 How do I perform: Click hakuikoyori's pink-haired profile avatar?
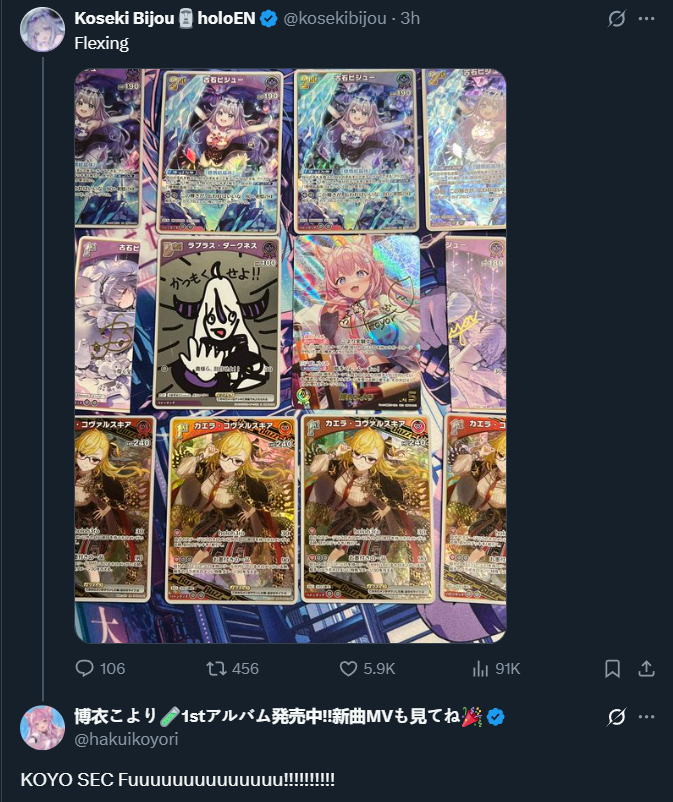[42, 727]
